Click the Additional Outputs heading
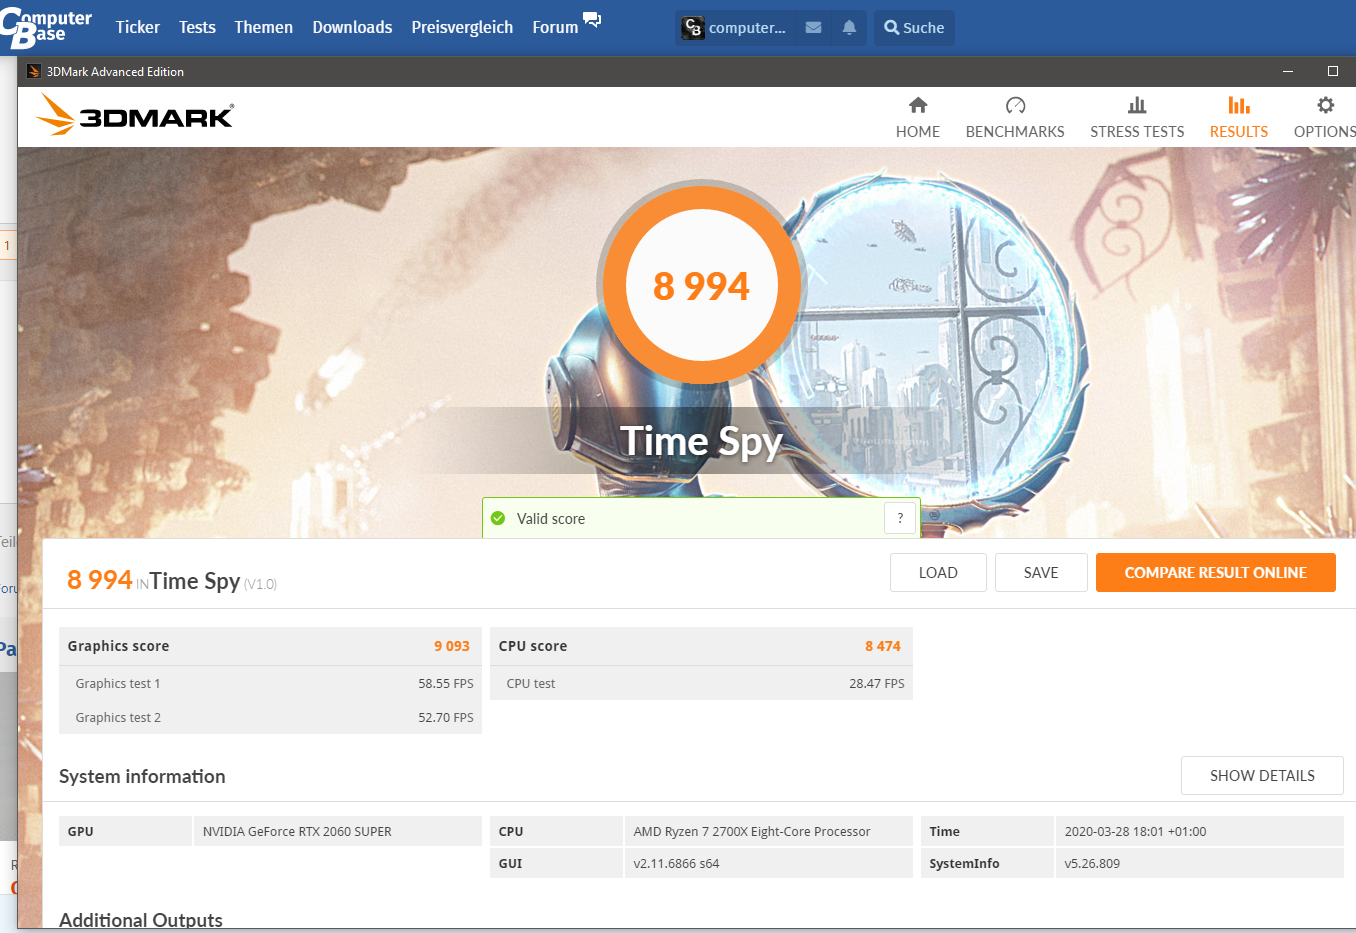Screen dimensions: 1356x933 (x=141, y=919)
